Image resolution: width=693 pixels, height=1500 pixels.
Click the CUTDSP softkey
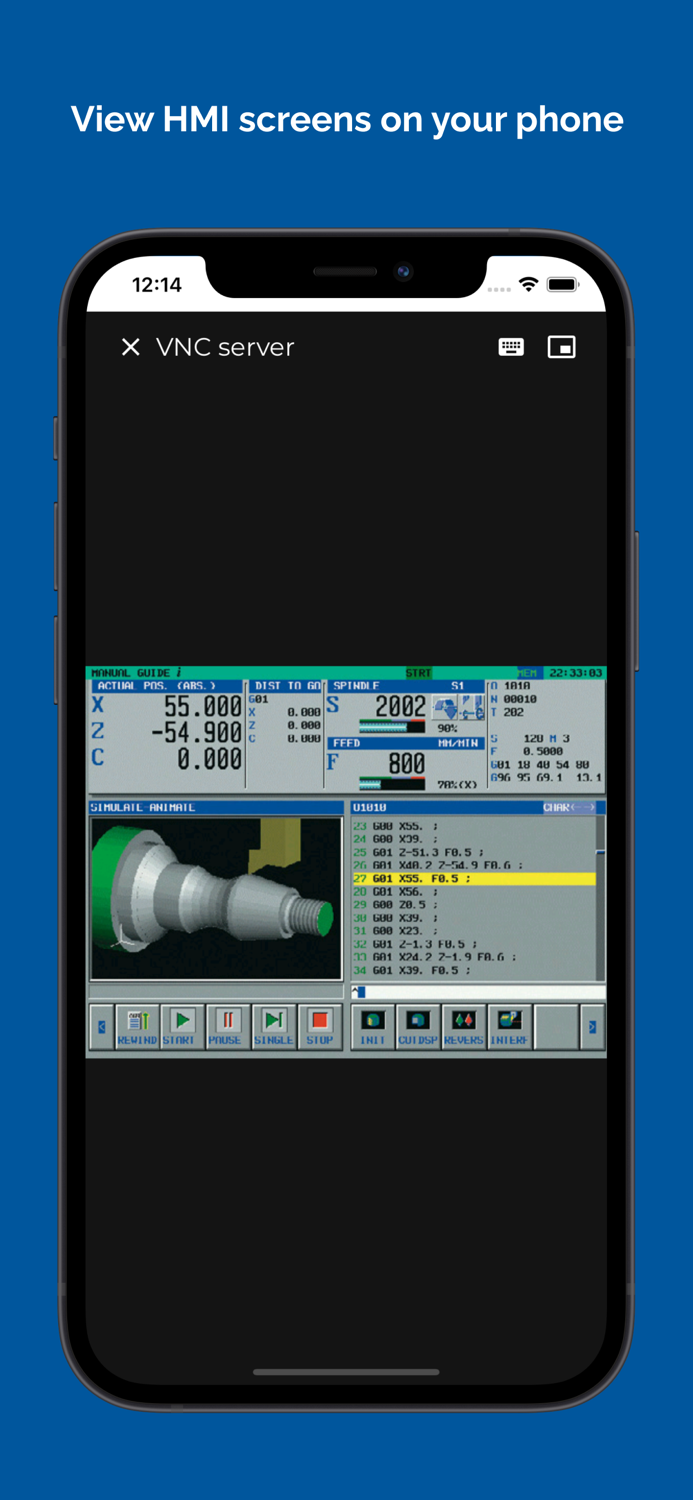418,1027
